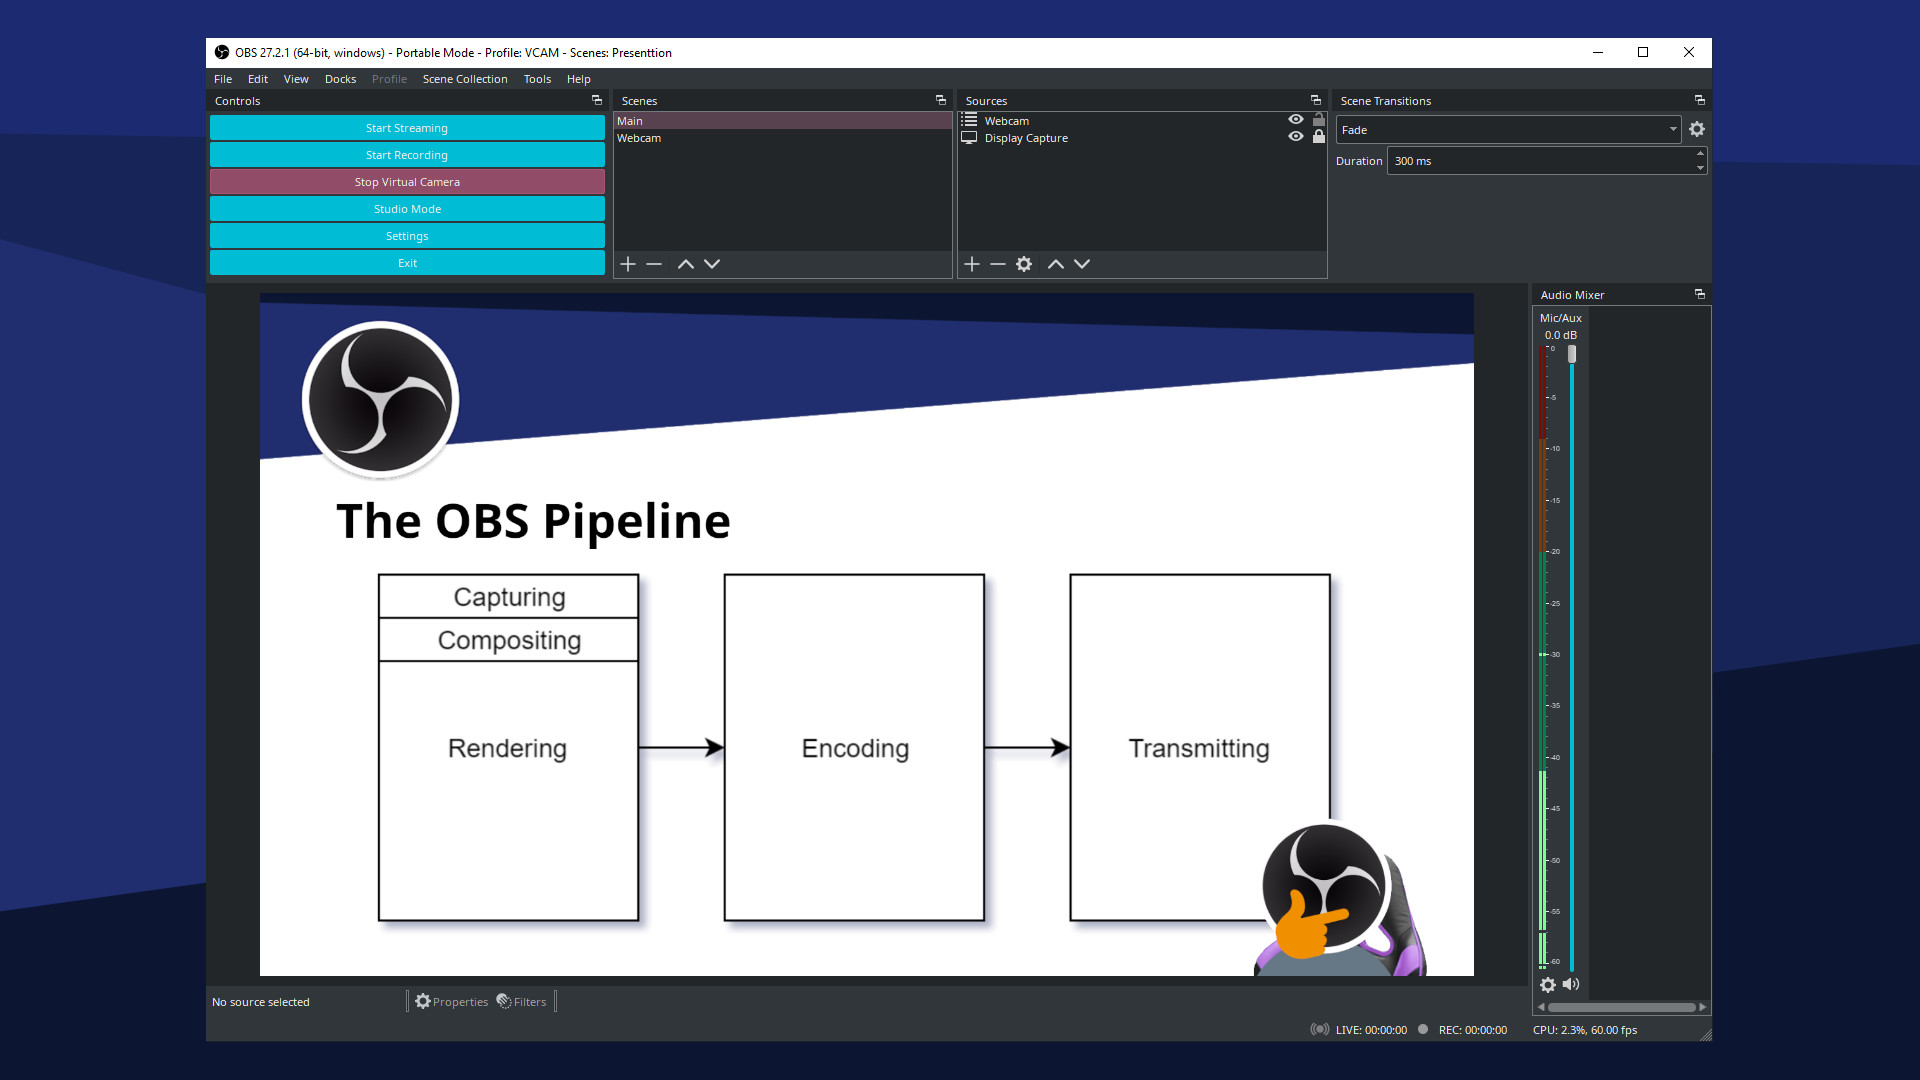Open source properties via the gear icon
Image resolution: width=1920 pixels, height=1080 pixels.
point(1023,264)
